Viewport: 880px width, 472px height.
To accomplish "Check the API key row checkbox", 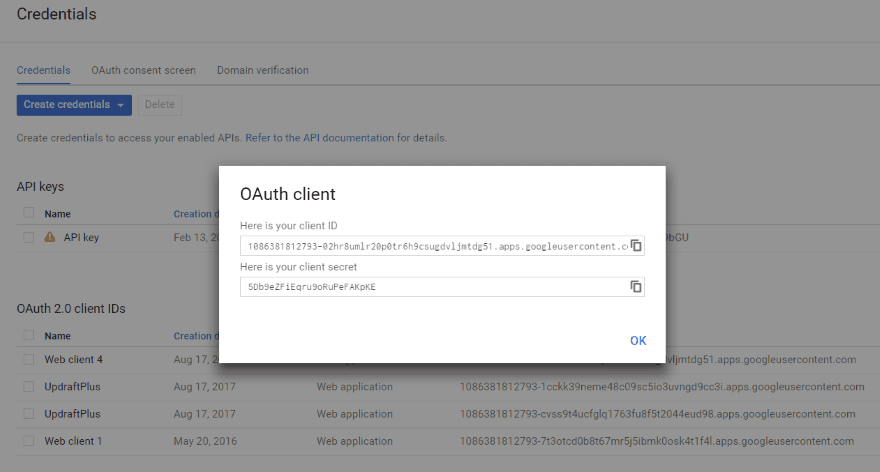I will (29, 237).
